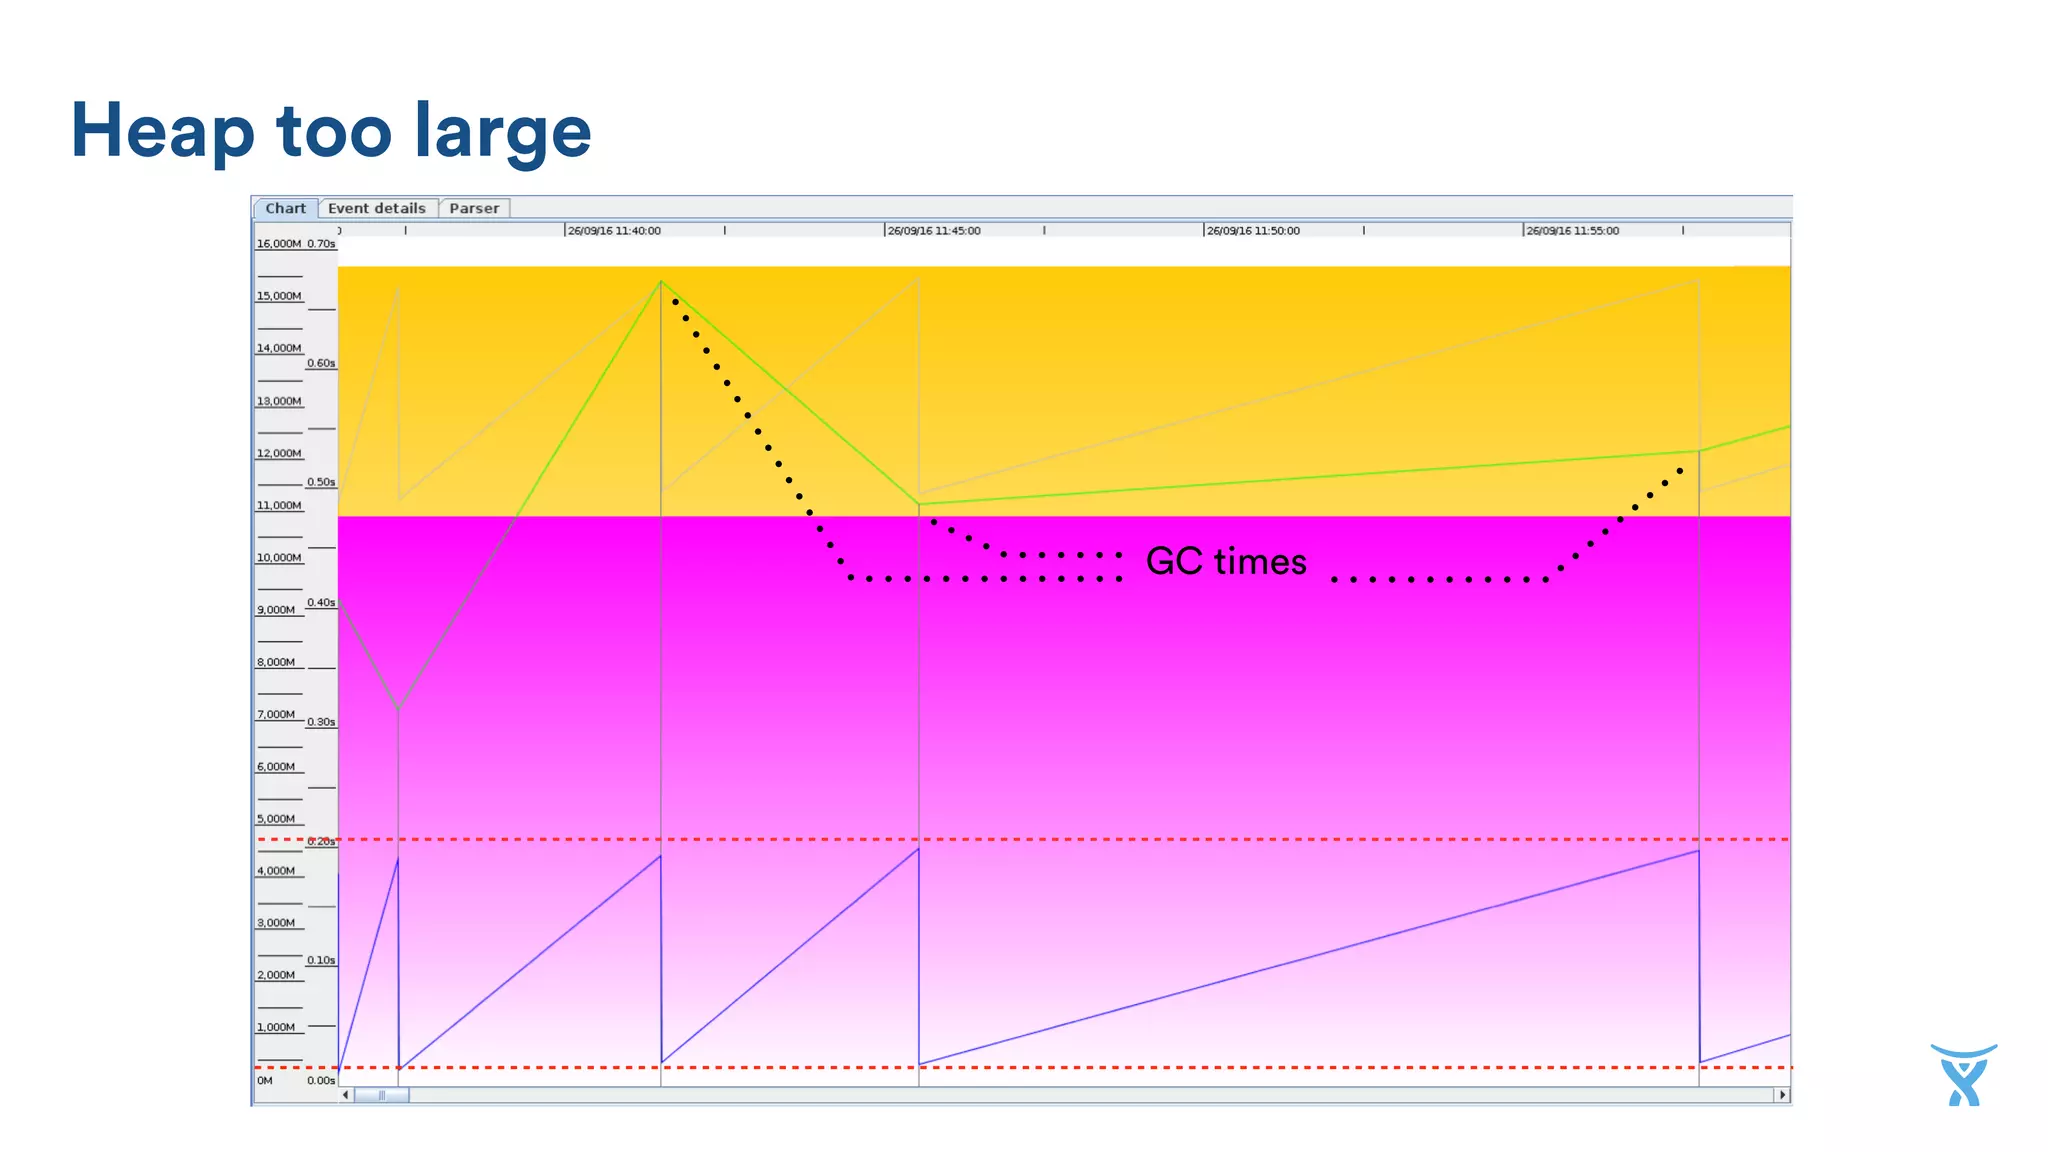Click the 11:40:00 timeline marker

pyautogui.click(x=614, y=231)
